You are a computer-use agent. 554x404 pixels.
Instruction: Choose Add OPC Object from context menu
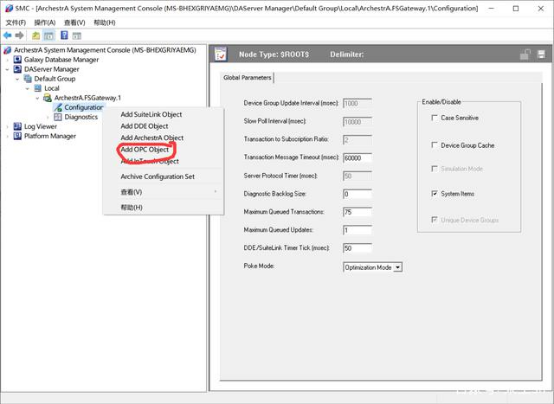[145, 150]
